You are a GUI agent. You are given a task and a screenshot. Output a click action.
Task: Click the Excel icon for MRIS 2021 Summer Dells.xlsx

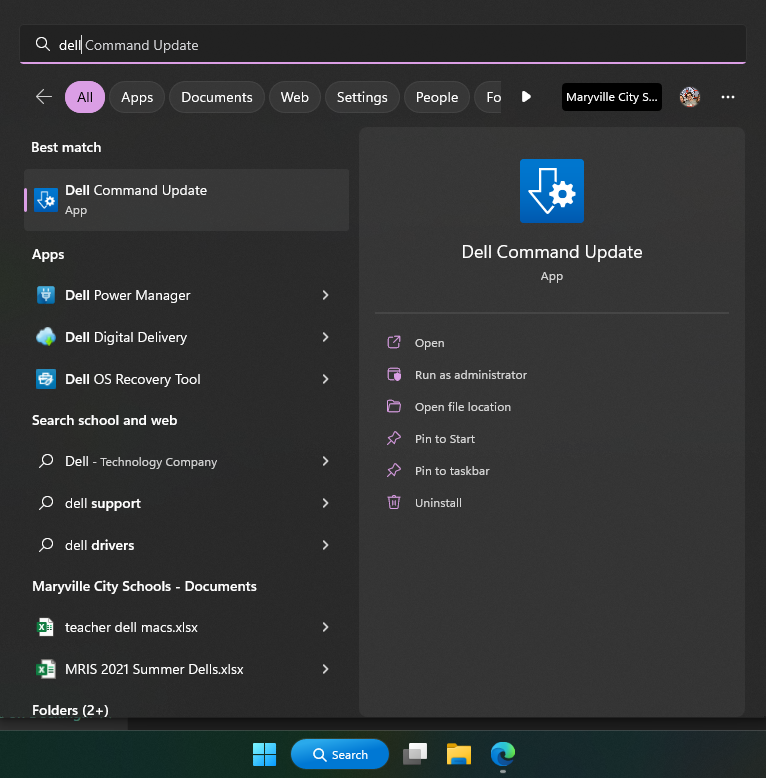pyautogui.click(x=46, y=669)
